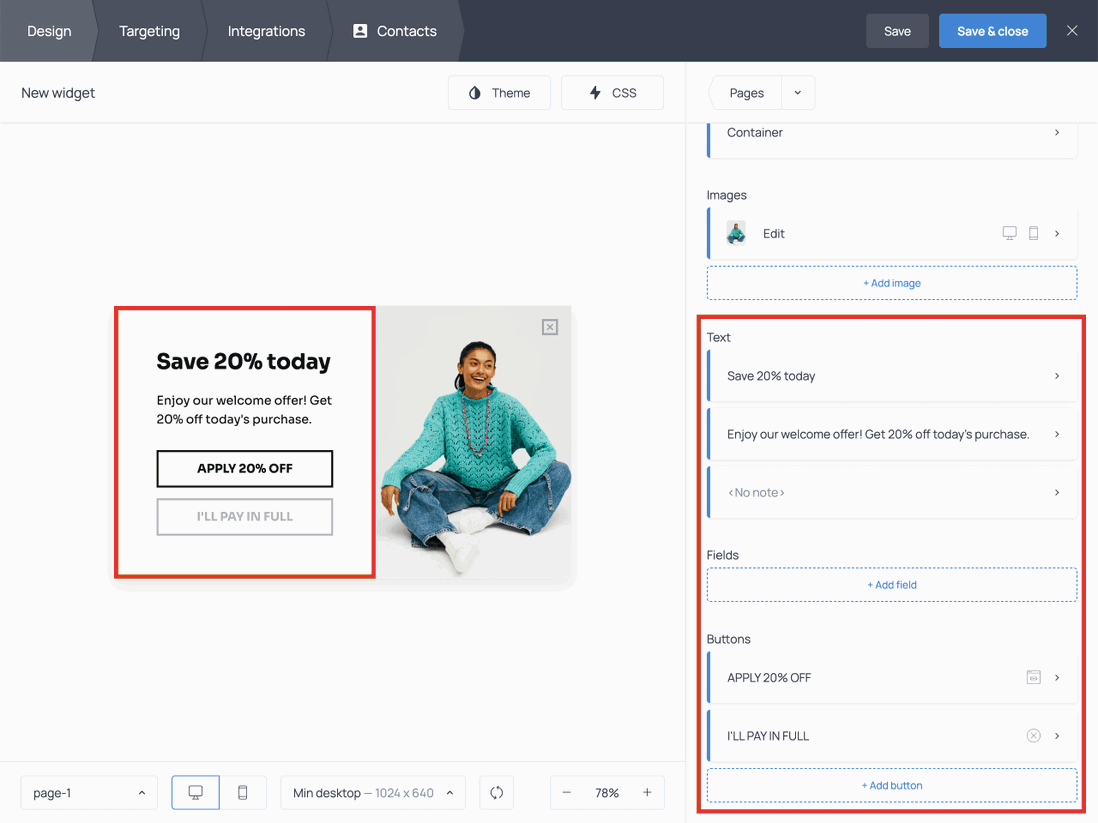Select the image thumbnail in Images
1098x823 pixels.
coord(736,233)
